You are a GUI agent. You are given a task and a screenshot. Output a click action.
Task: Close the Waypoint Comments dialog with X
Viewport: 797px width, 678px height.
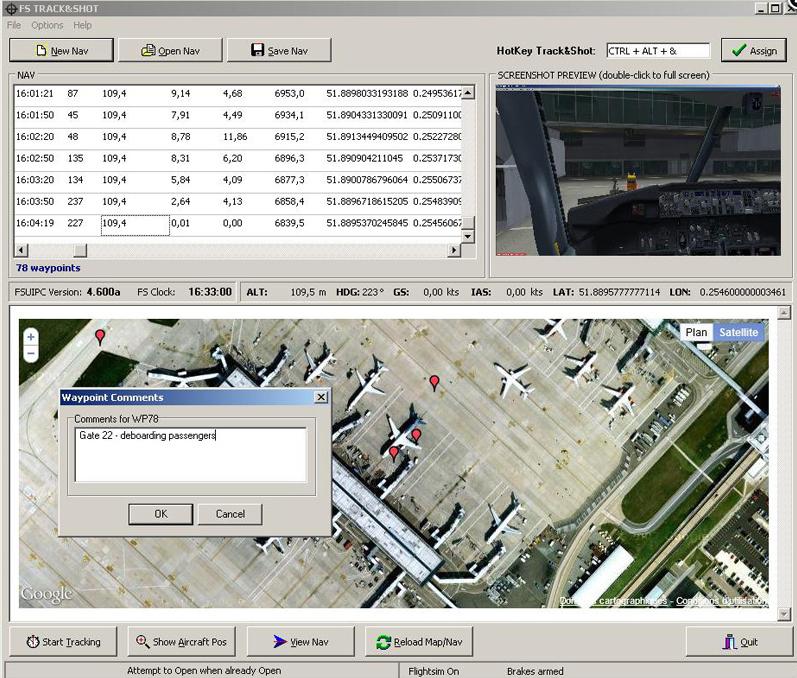point(321,397)
